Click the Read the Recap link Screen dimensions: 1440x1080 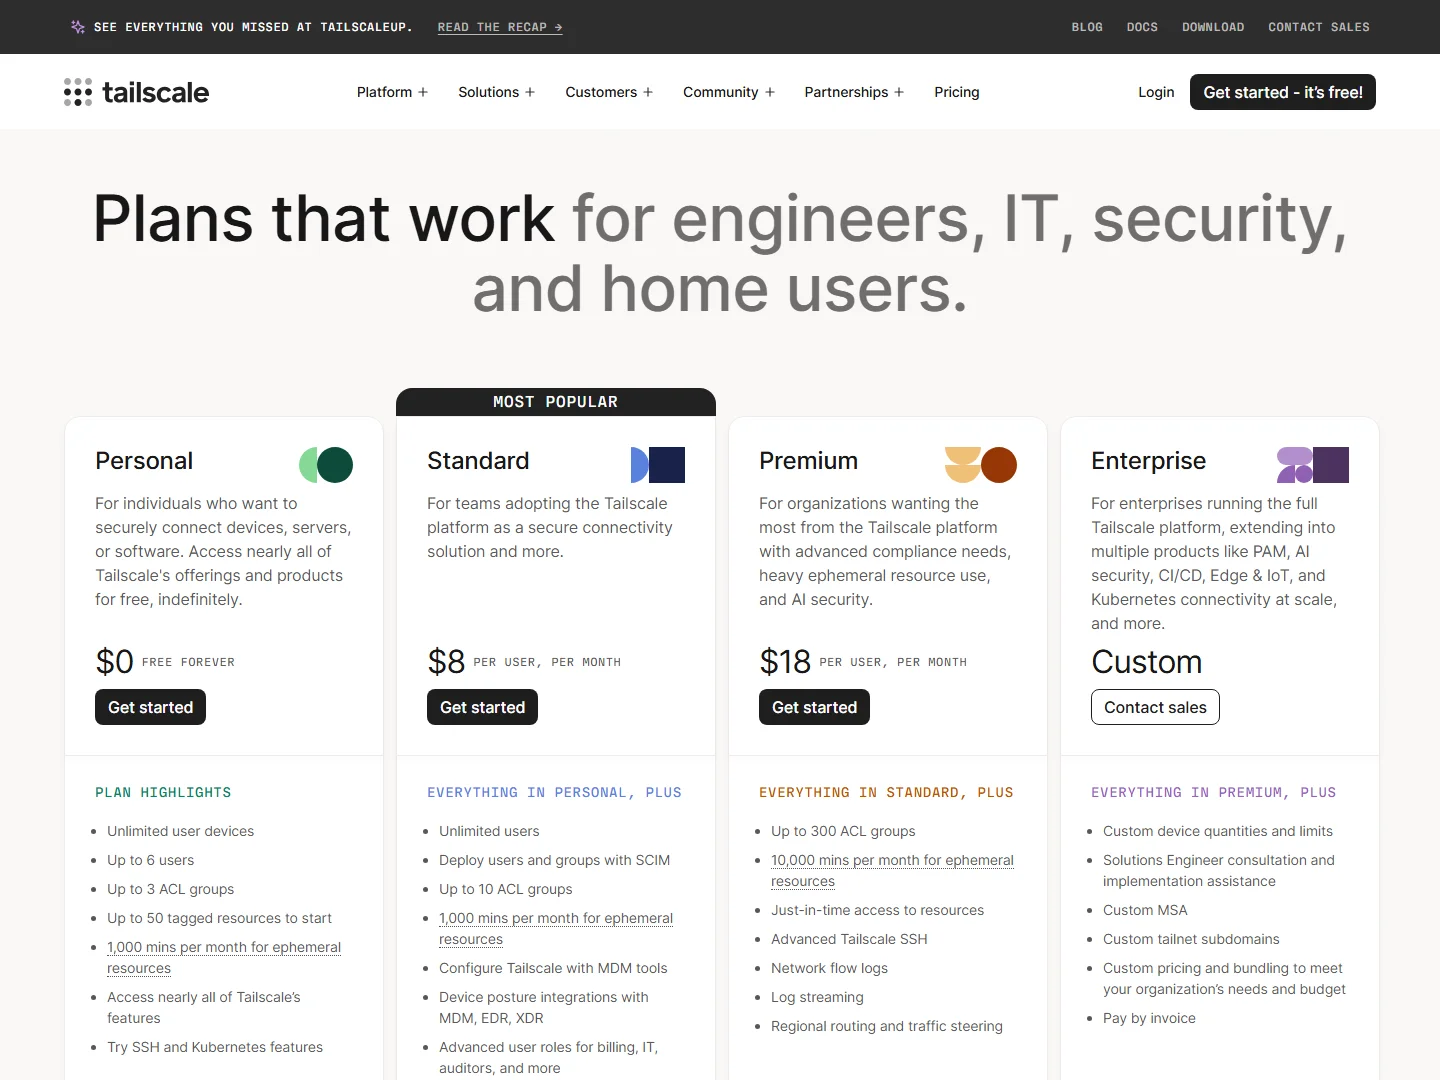point(500,27)
